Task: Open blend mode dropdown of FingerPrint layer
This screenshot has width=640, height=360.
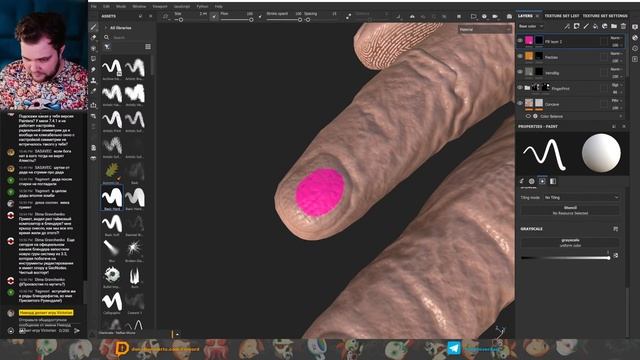Action: coord(616,85)
